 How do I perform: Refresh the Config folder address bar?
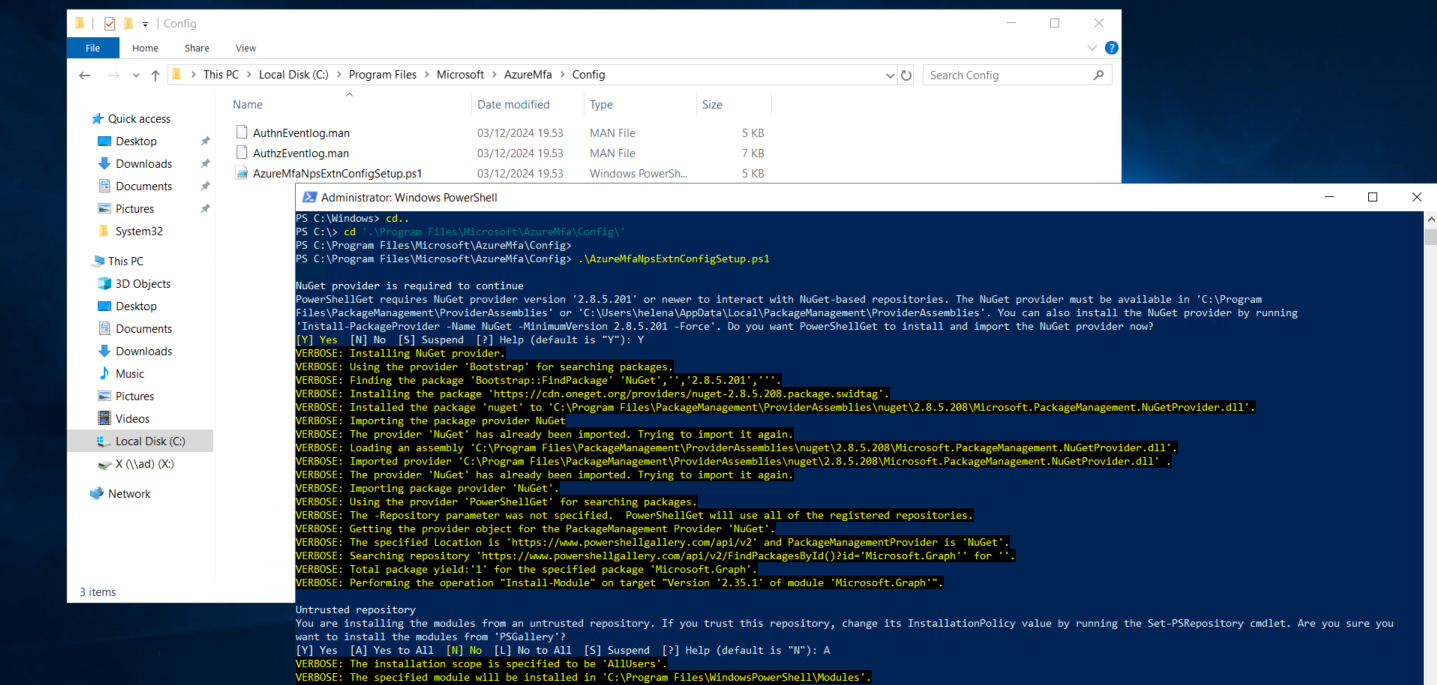point(906,75)
